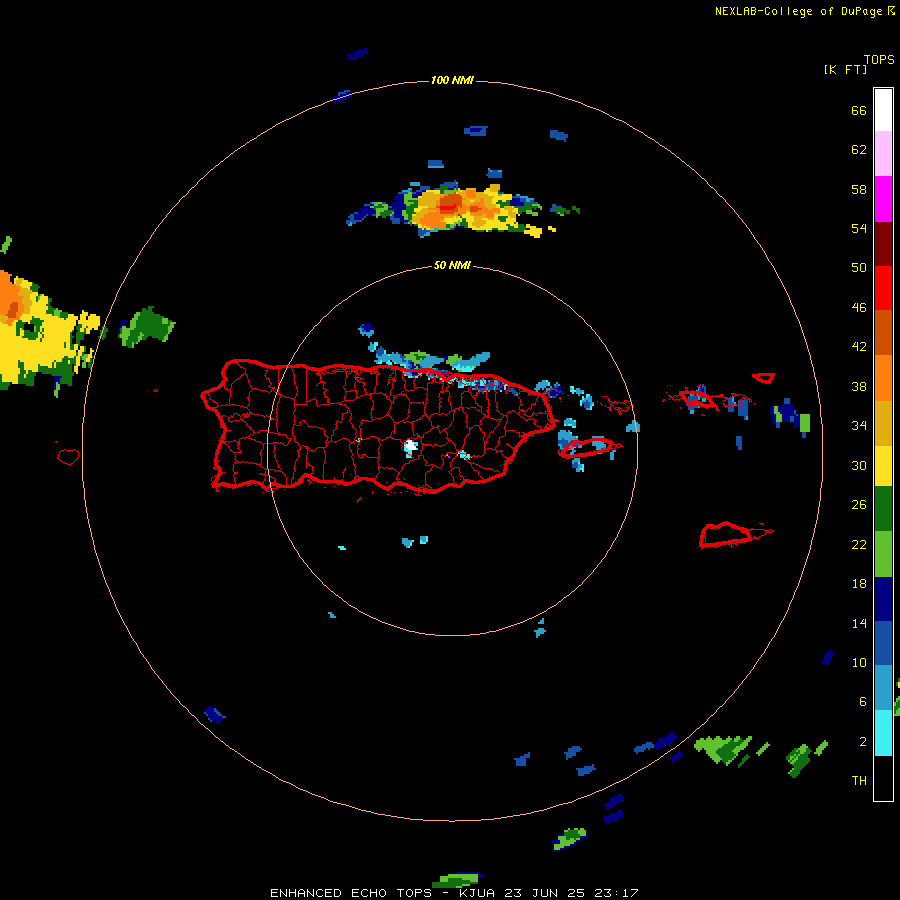Select the medium blue legend swatch
The width and height of the screenshot is (900, 900).
click(x=883, y=643)
